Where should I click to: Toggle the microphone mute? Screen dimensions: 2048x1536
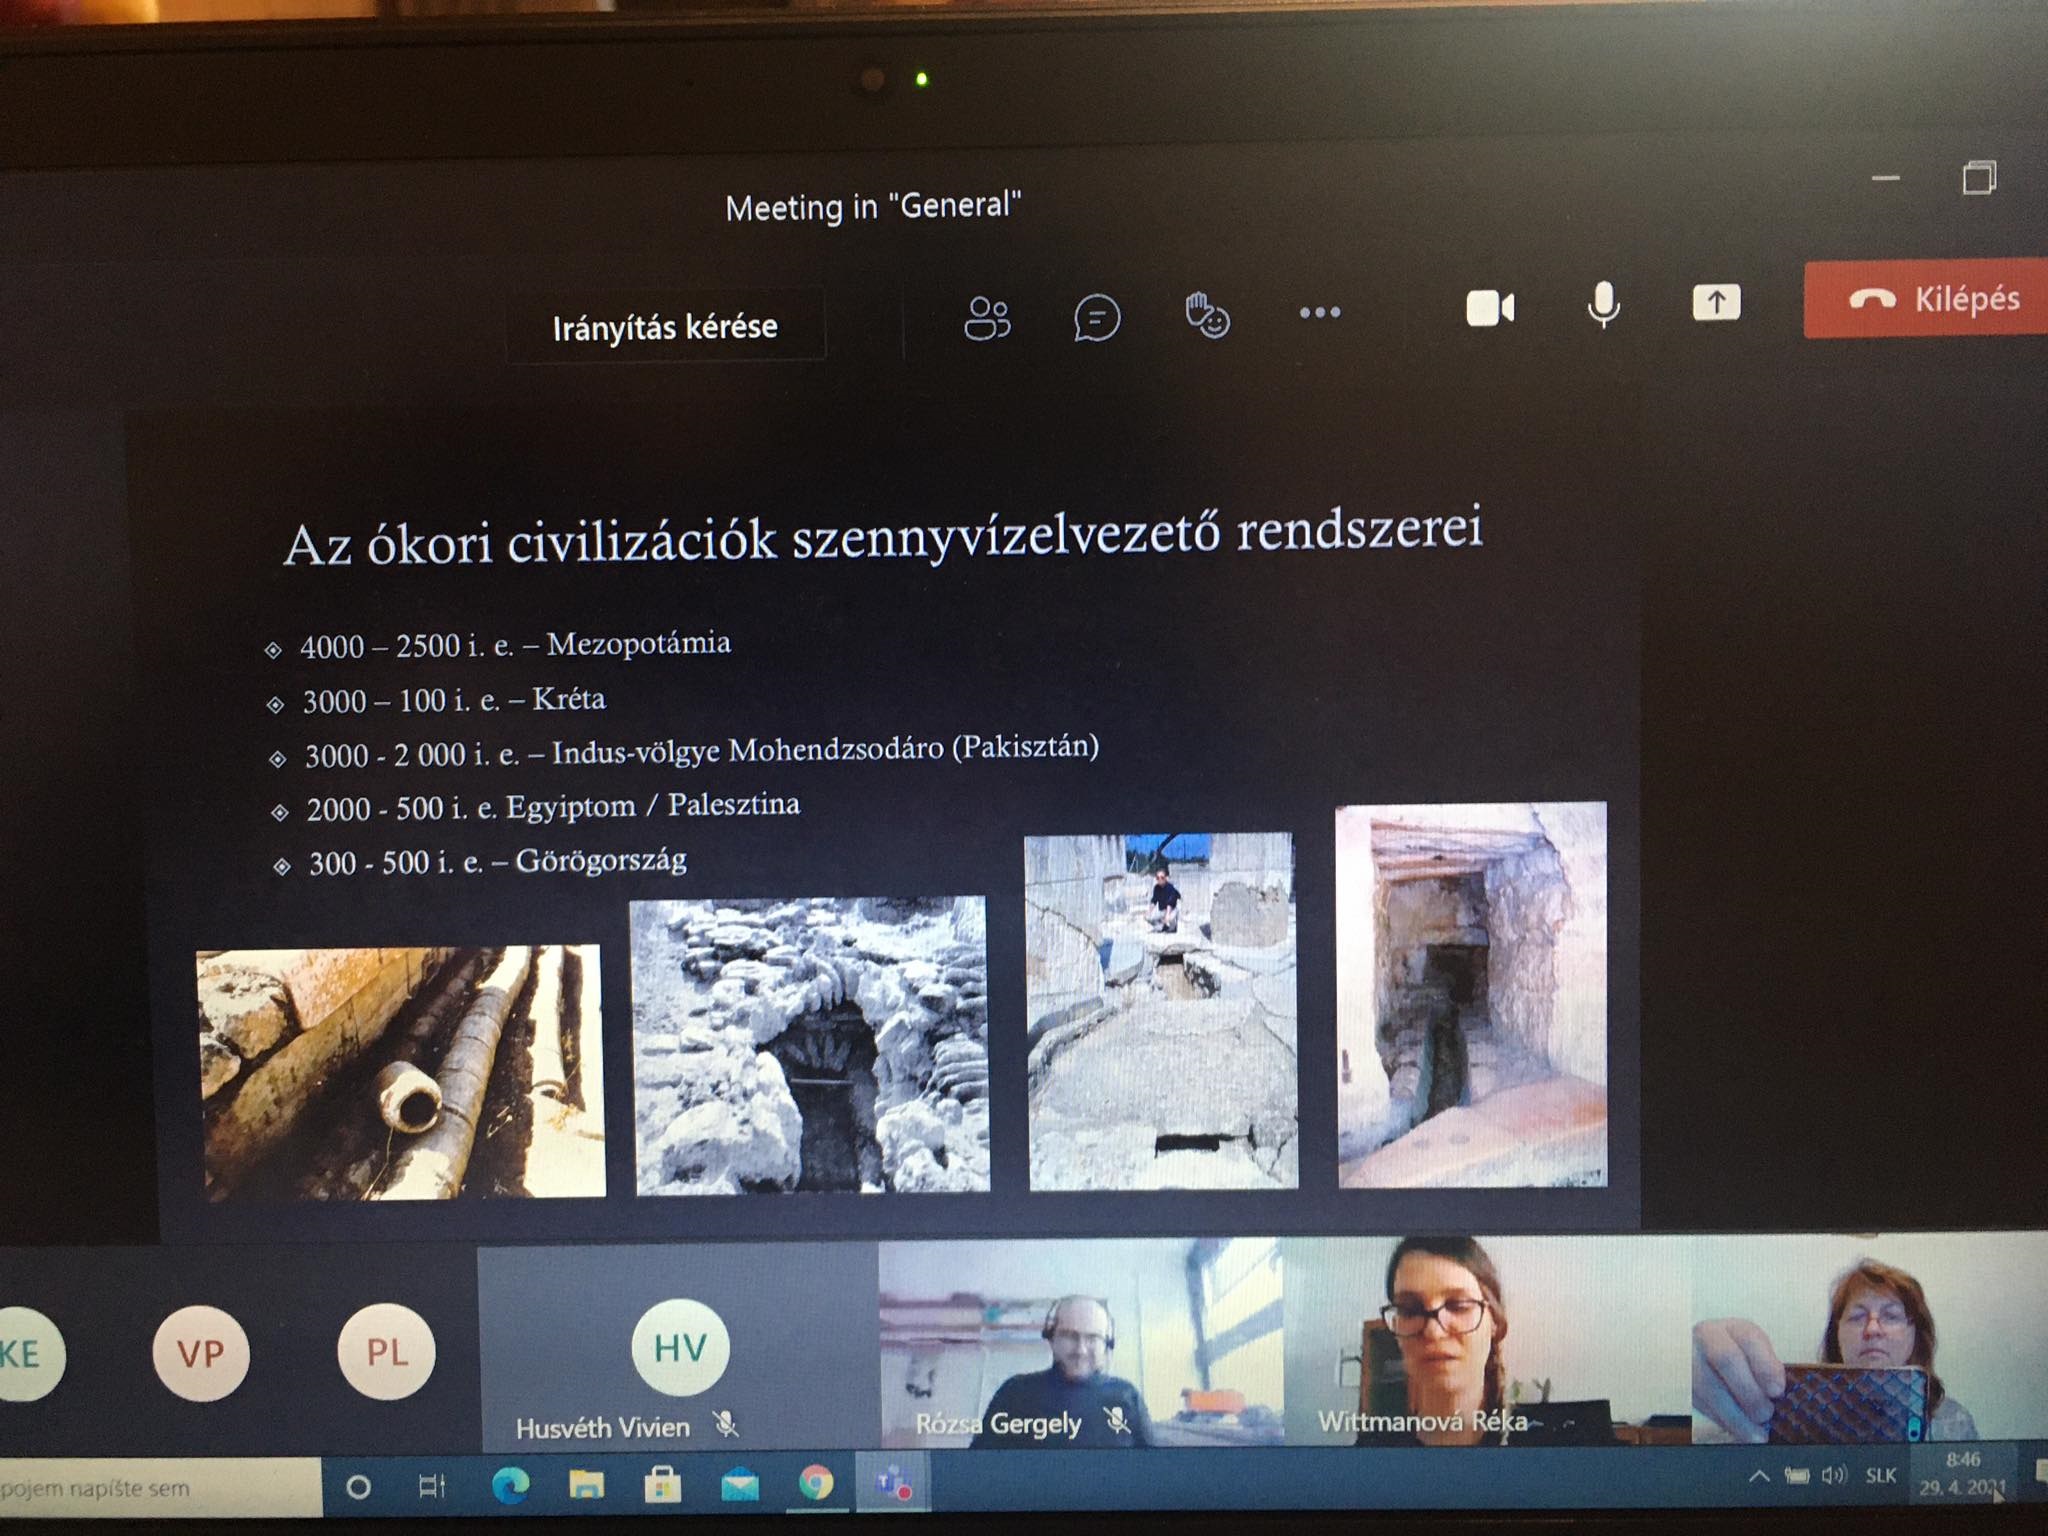(x=1604, y=305)
